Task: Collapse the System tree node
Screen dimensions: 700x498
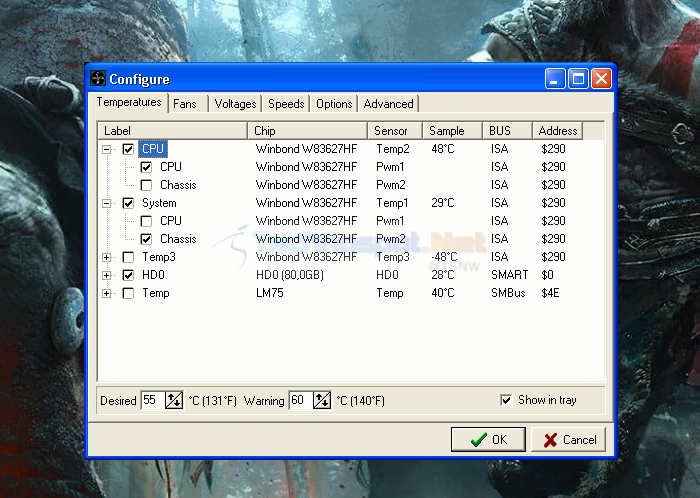Action: 106,204
